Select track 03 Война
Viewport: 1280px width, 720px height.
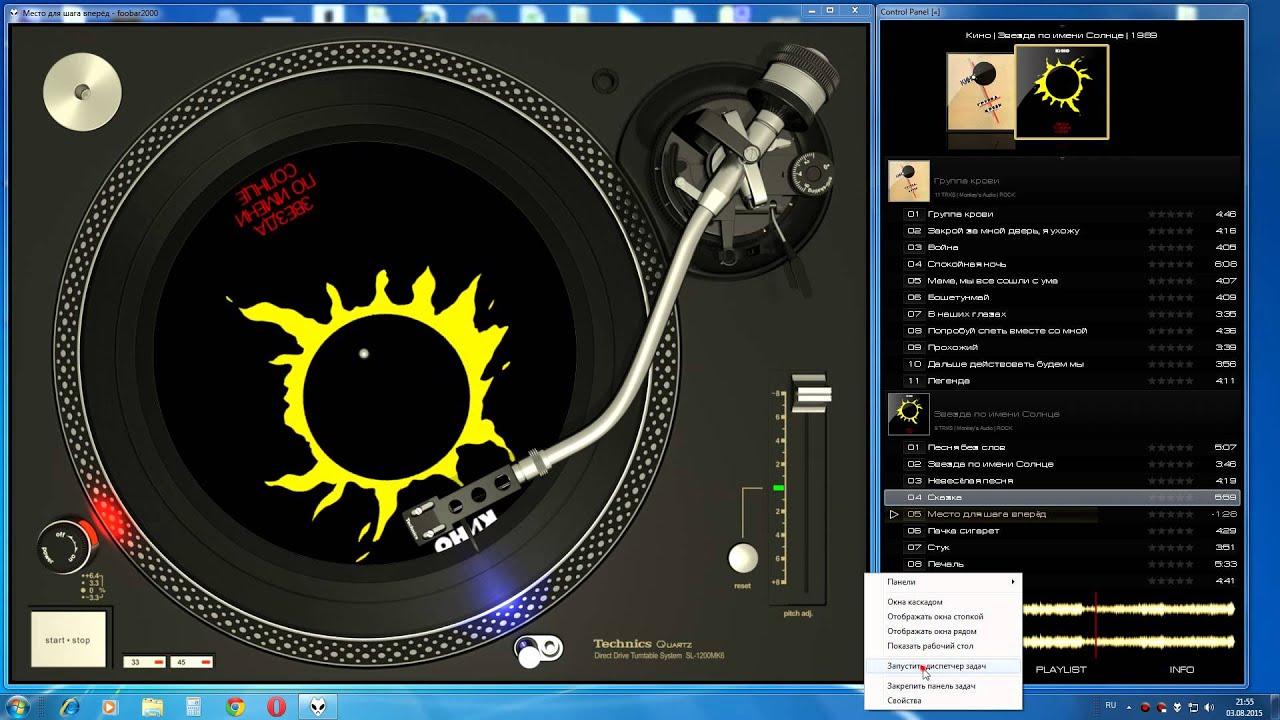click(x=1063, y=247)
